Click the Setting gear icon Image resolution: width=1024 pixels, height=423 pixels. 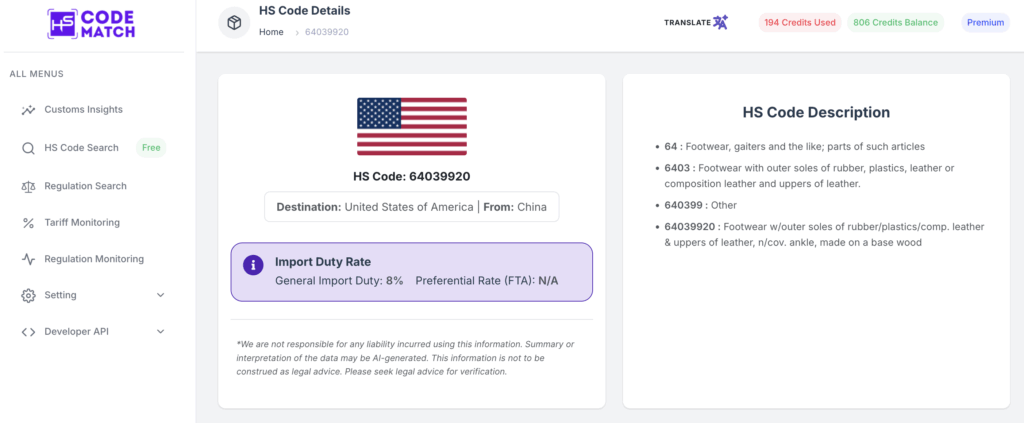coord(28,296)
